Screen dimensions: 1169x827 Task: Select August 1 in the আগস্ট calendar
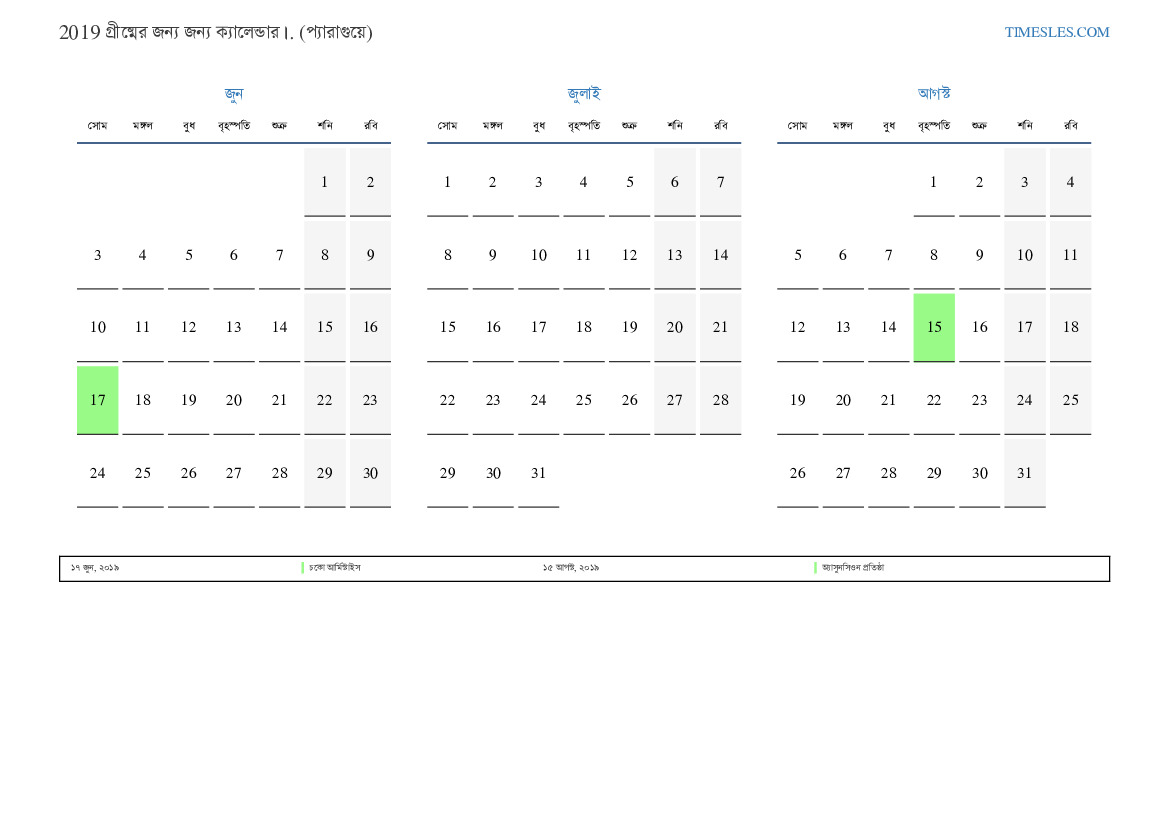934,182
